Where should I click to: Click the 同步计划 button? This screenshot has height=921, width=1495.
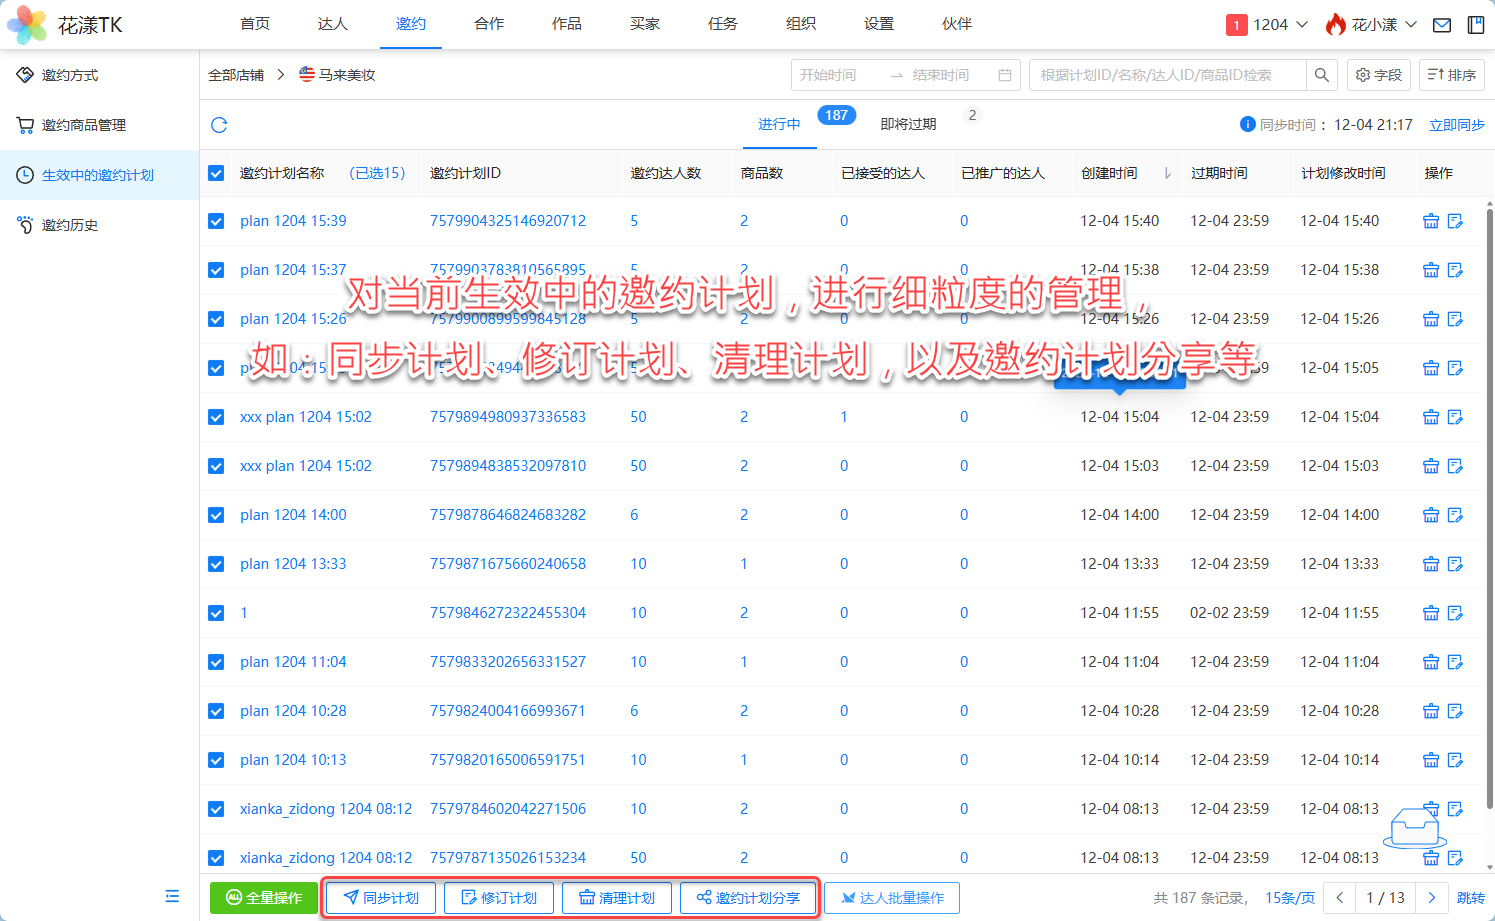pos(381,898)
